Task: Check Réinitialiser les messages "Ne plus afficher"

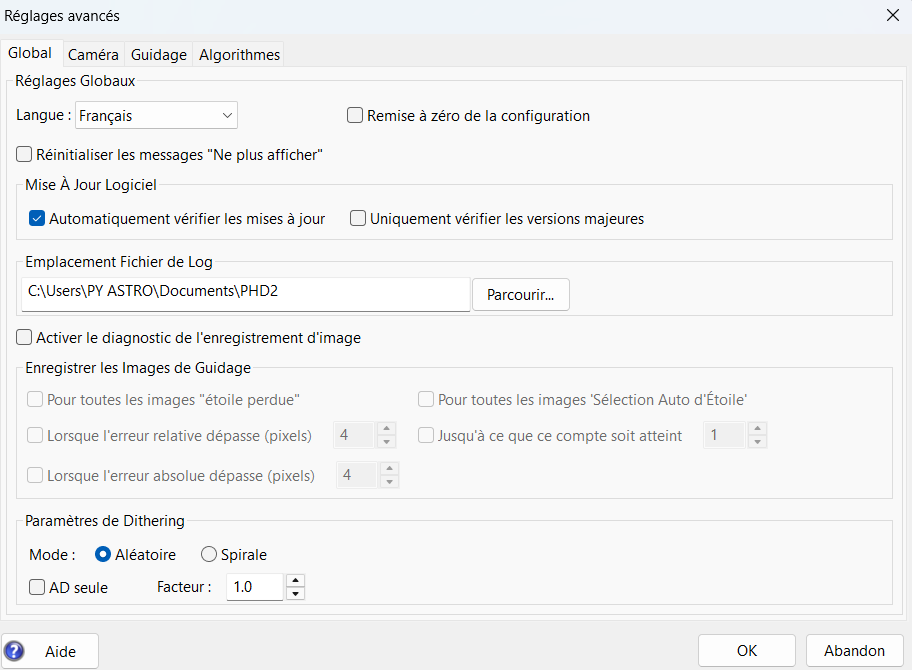Action: pyautogui.click(x=25, y=155)
